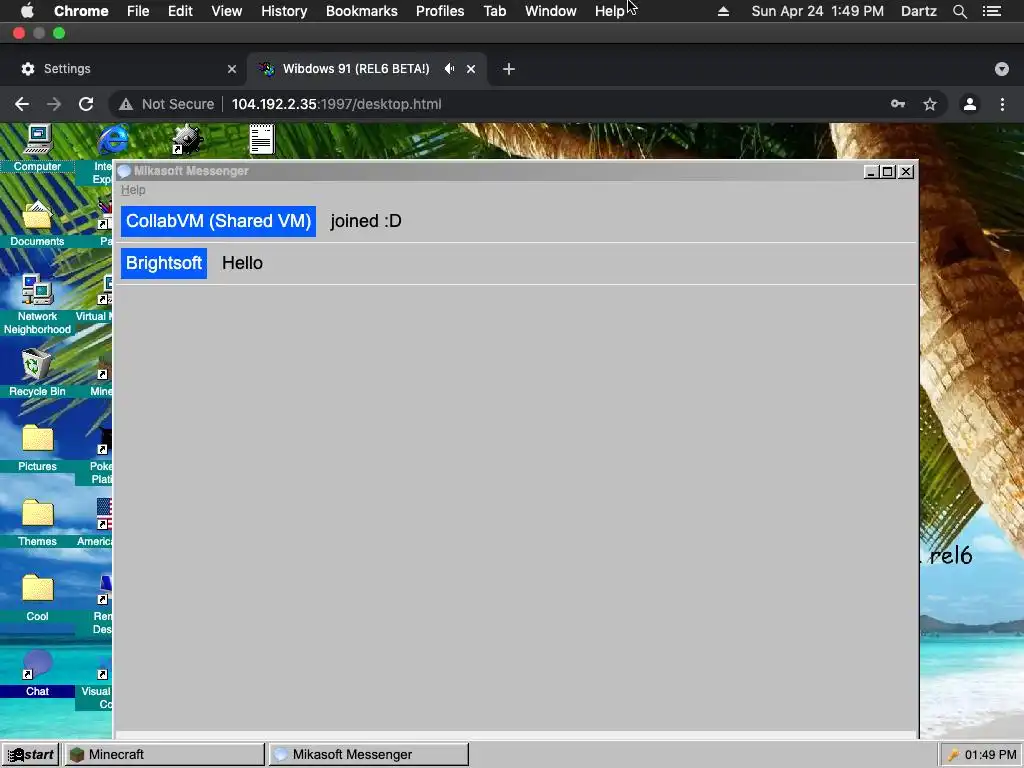Click the macOS green fullscreen button
Viewport: 1024px width, 768px height.
coord(59,33)
